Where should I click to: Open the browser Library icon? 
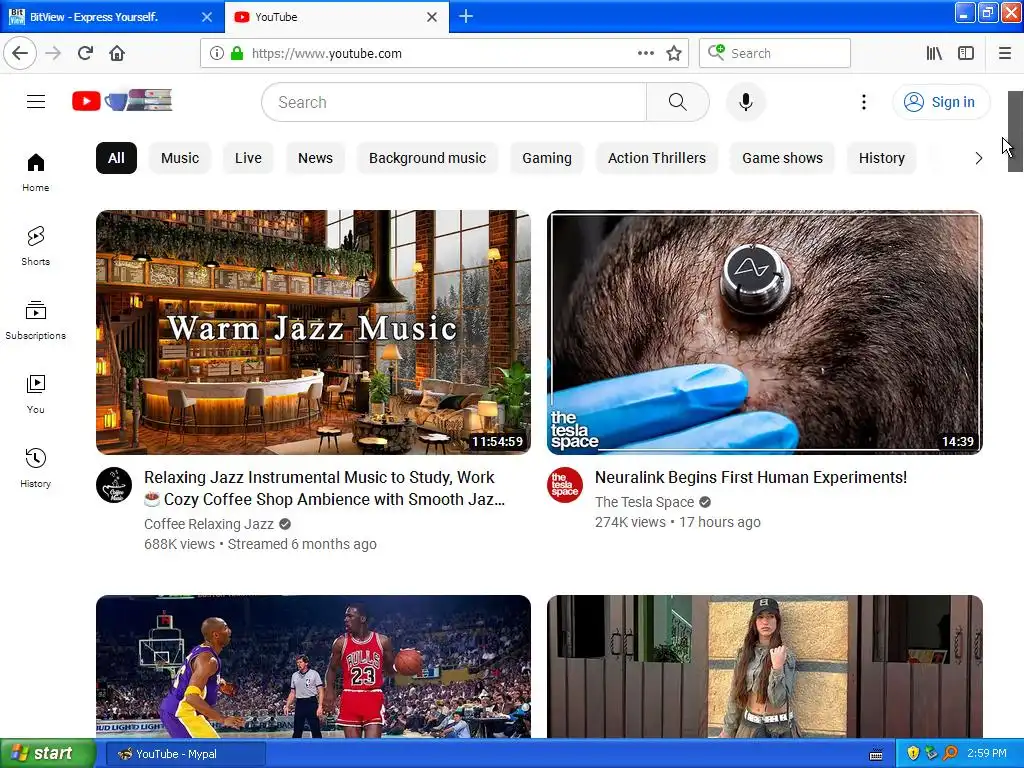tap(934, 53)
